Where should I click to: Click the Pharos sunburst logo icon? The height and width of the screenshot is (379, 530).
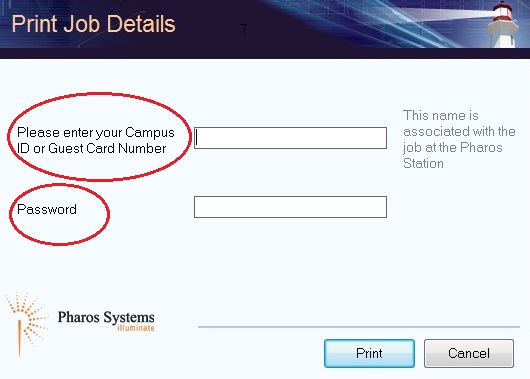pyautogui.click(x=26, y=324)
